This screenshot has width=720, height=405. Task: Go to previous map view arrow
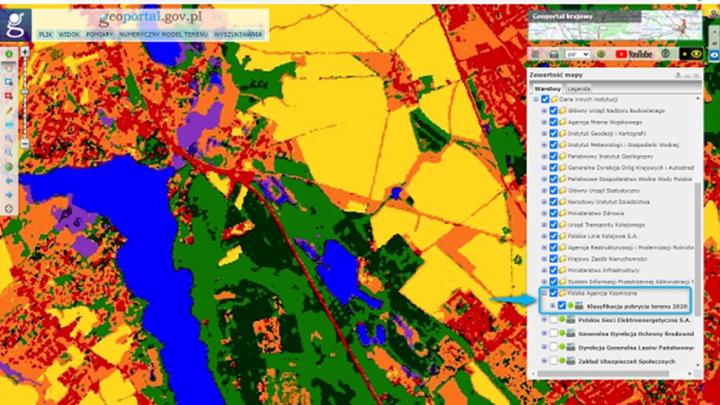point(9,181)
